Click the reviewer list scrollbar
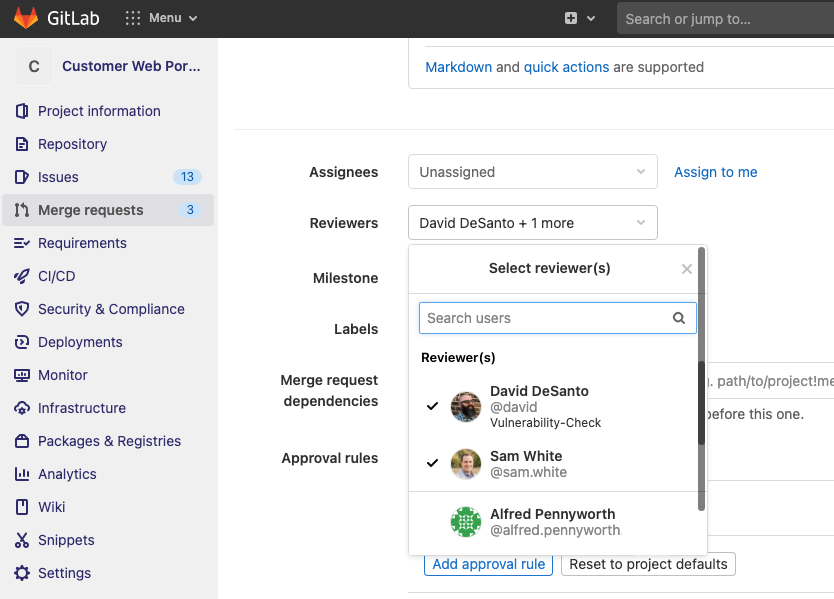 coord(701,400)
